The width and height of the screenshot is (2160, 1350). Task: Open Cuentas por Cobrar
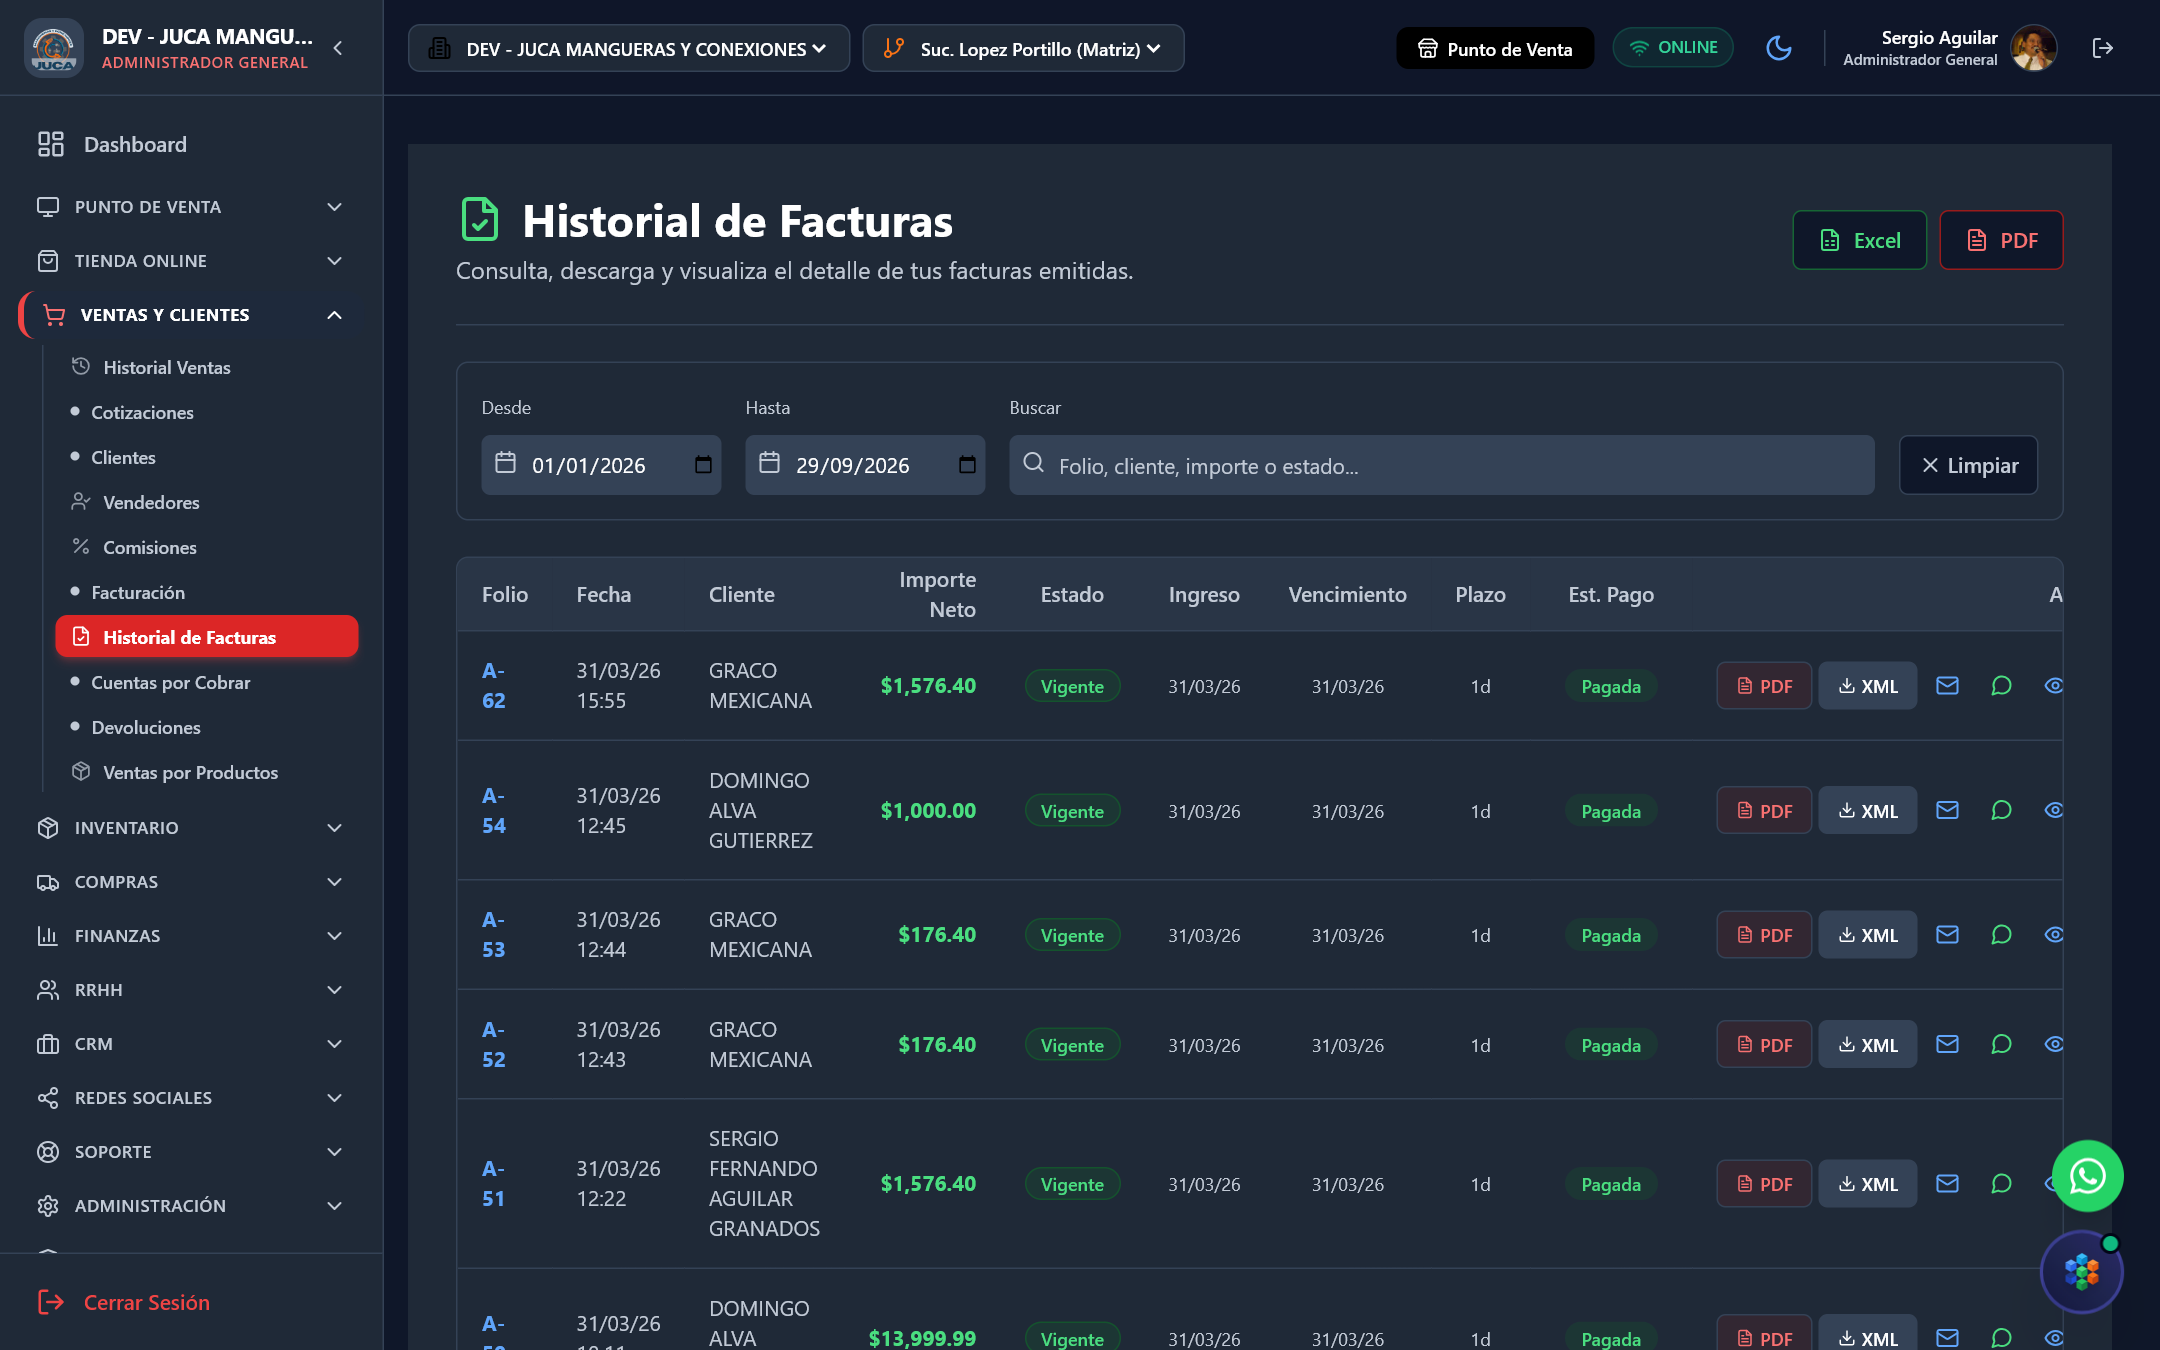pyautogui.click(x=207, y=682)
